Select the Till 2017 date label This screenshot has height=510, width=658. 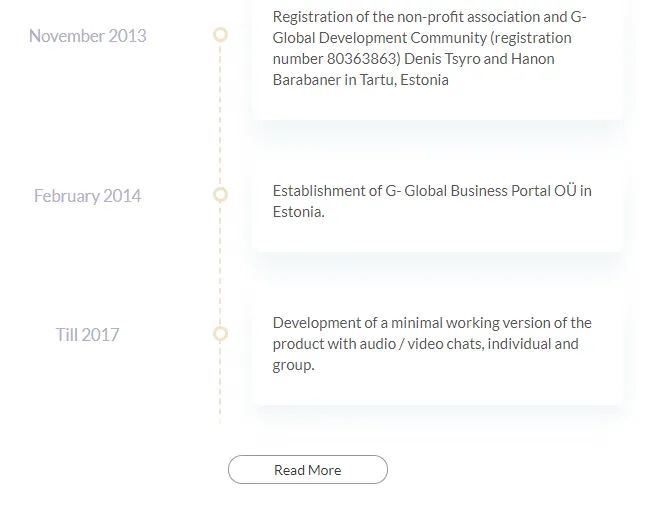click(x=88, y=335)
